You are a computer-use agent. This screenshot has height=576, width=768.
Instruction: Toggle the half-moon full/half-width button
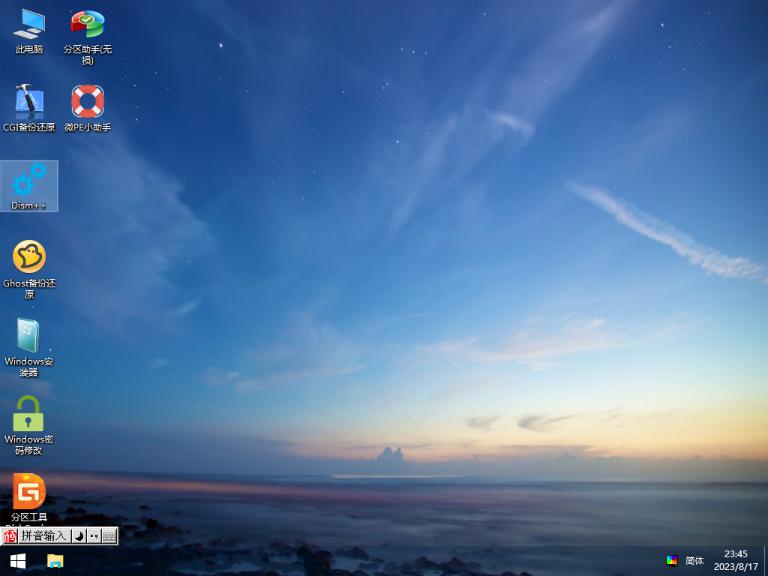(x=80, y=536)
